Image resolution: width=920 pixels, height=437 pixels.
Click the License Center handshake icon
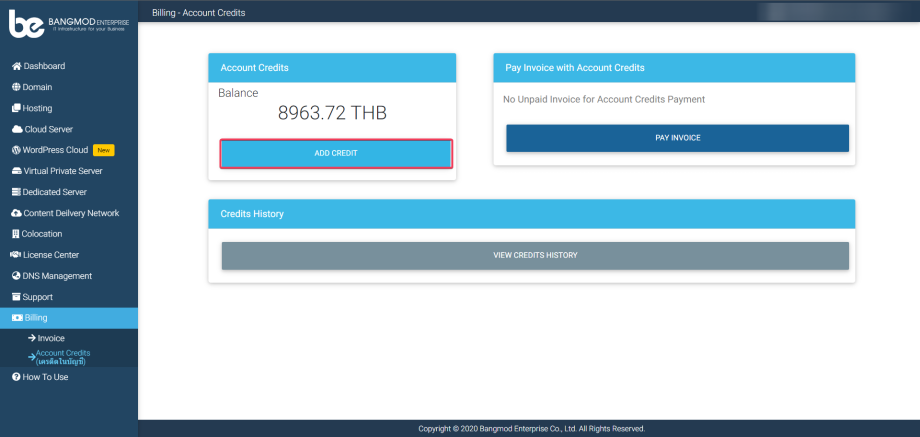click(17, 255)
